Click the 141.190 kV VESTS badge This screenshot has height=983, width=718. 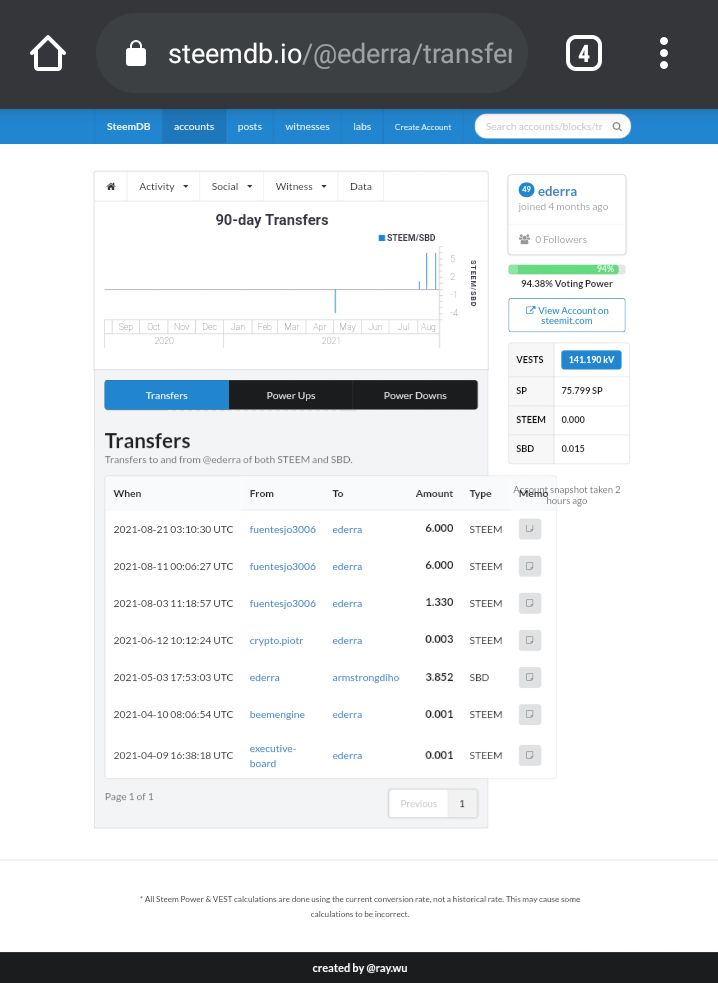tap(591, 359)
